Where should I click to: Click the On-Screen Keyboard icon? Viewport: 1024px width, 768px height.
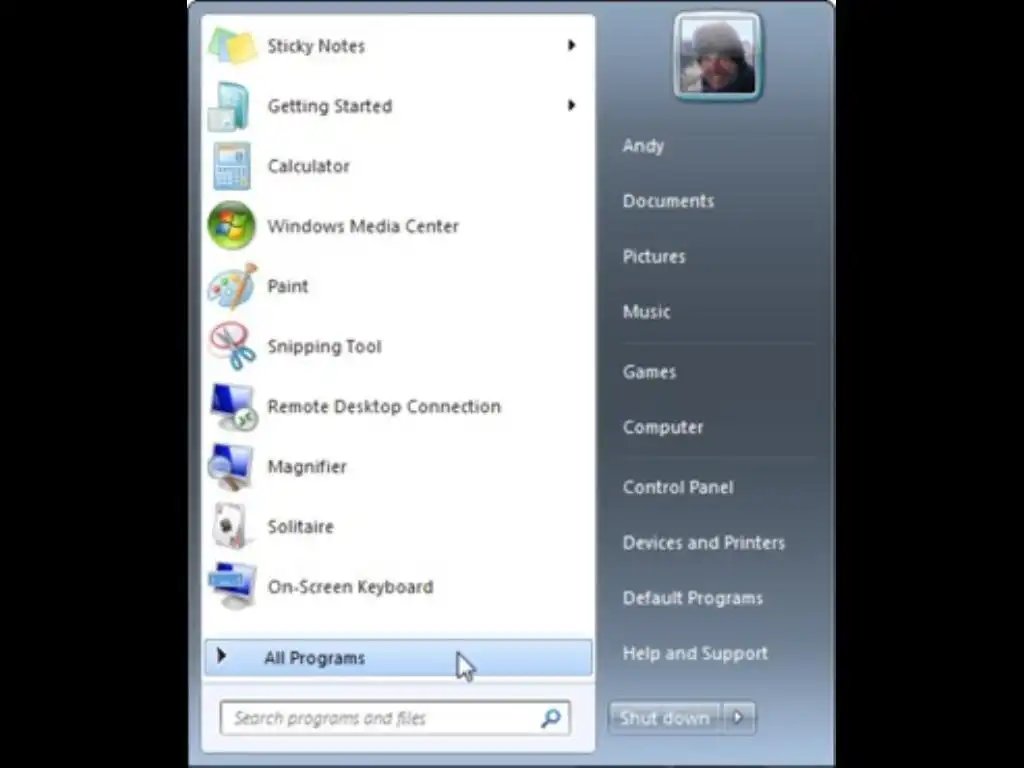232,586
